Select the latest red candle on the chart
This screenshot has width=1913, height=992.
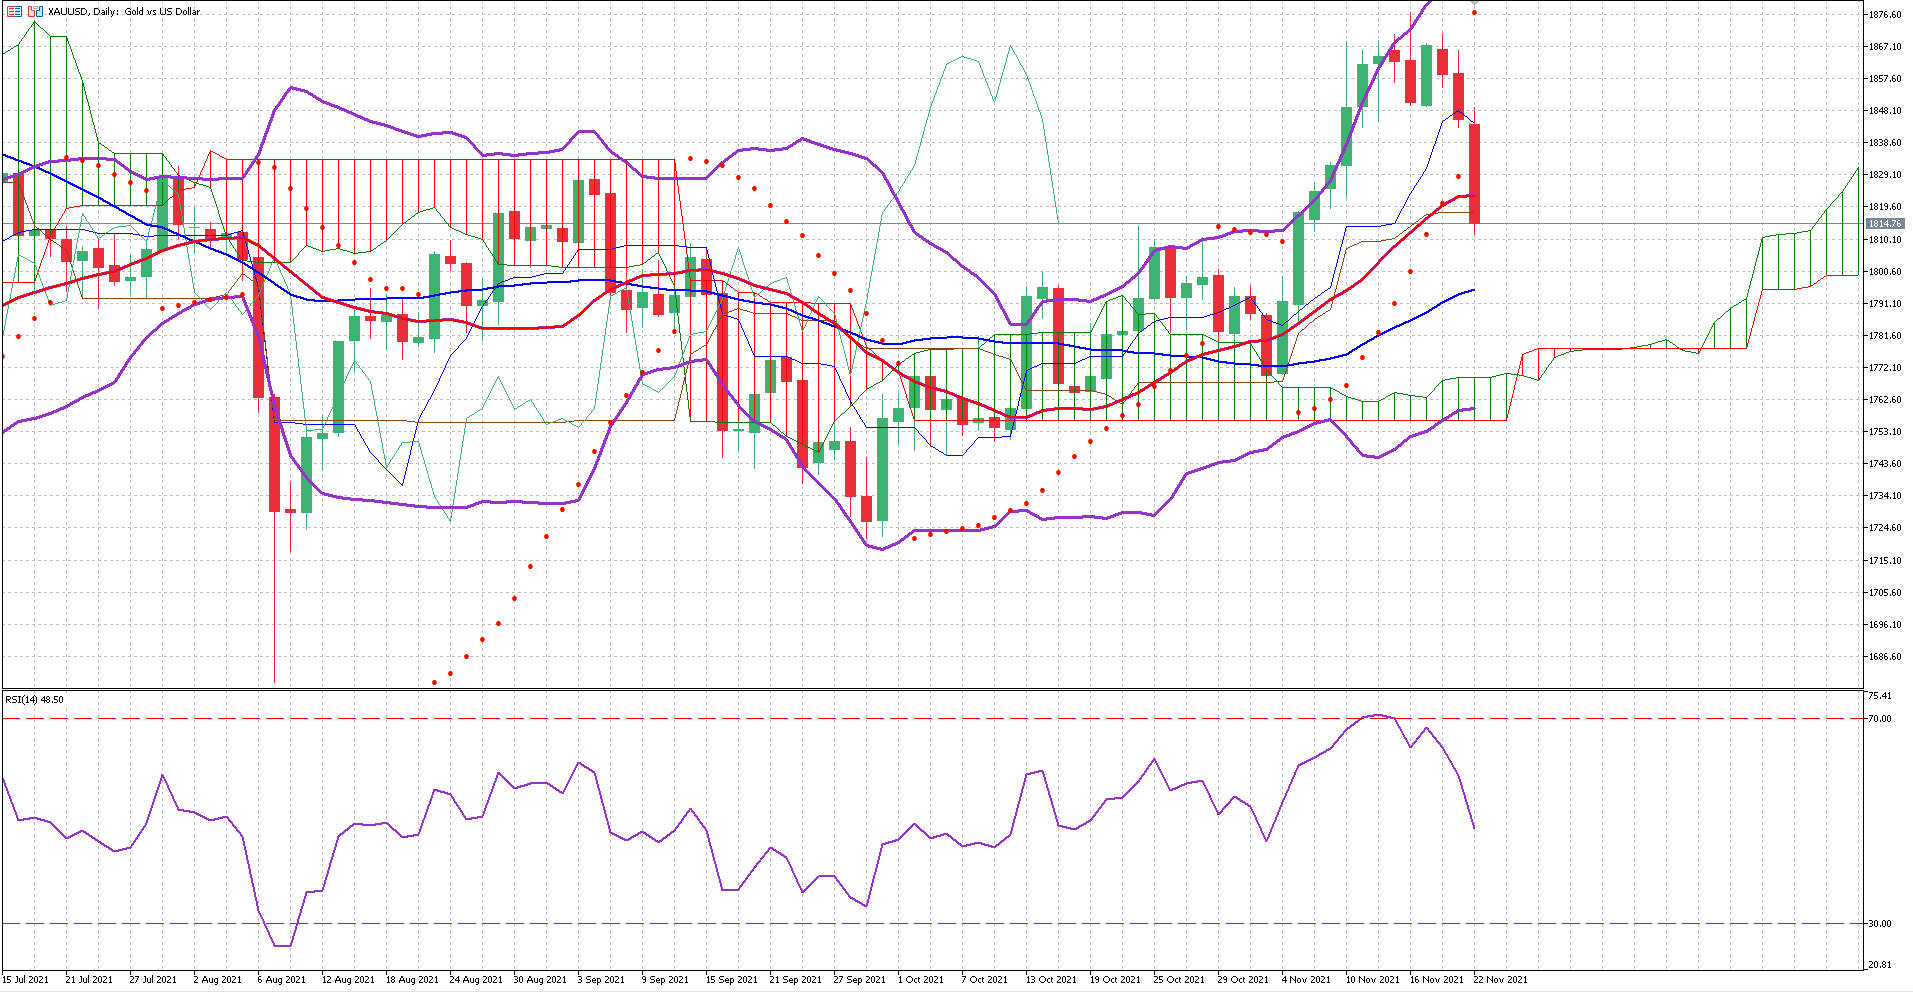click(x=1474, y=175)
